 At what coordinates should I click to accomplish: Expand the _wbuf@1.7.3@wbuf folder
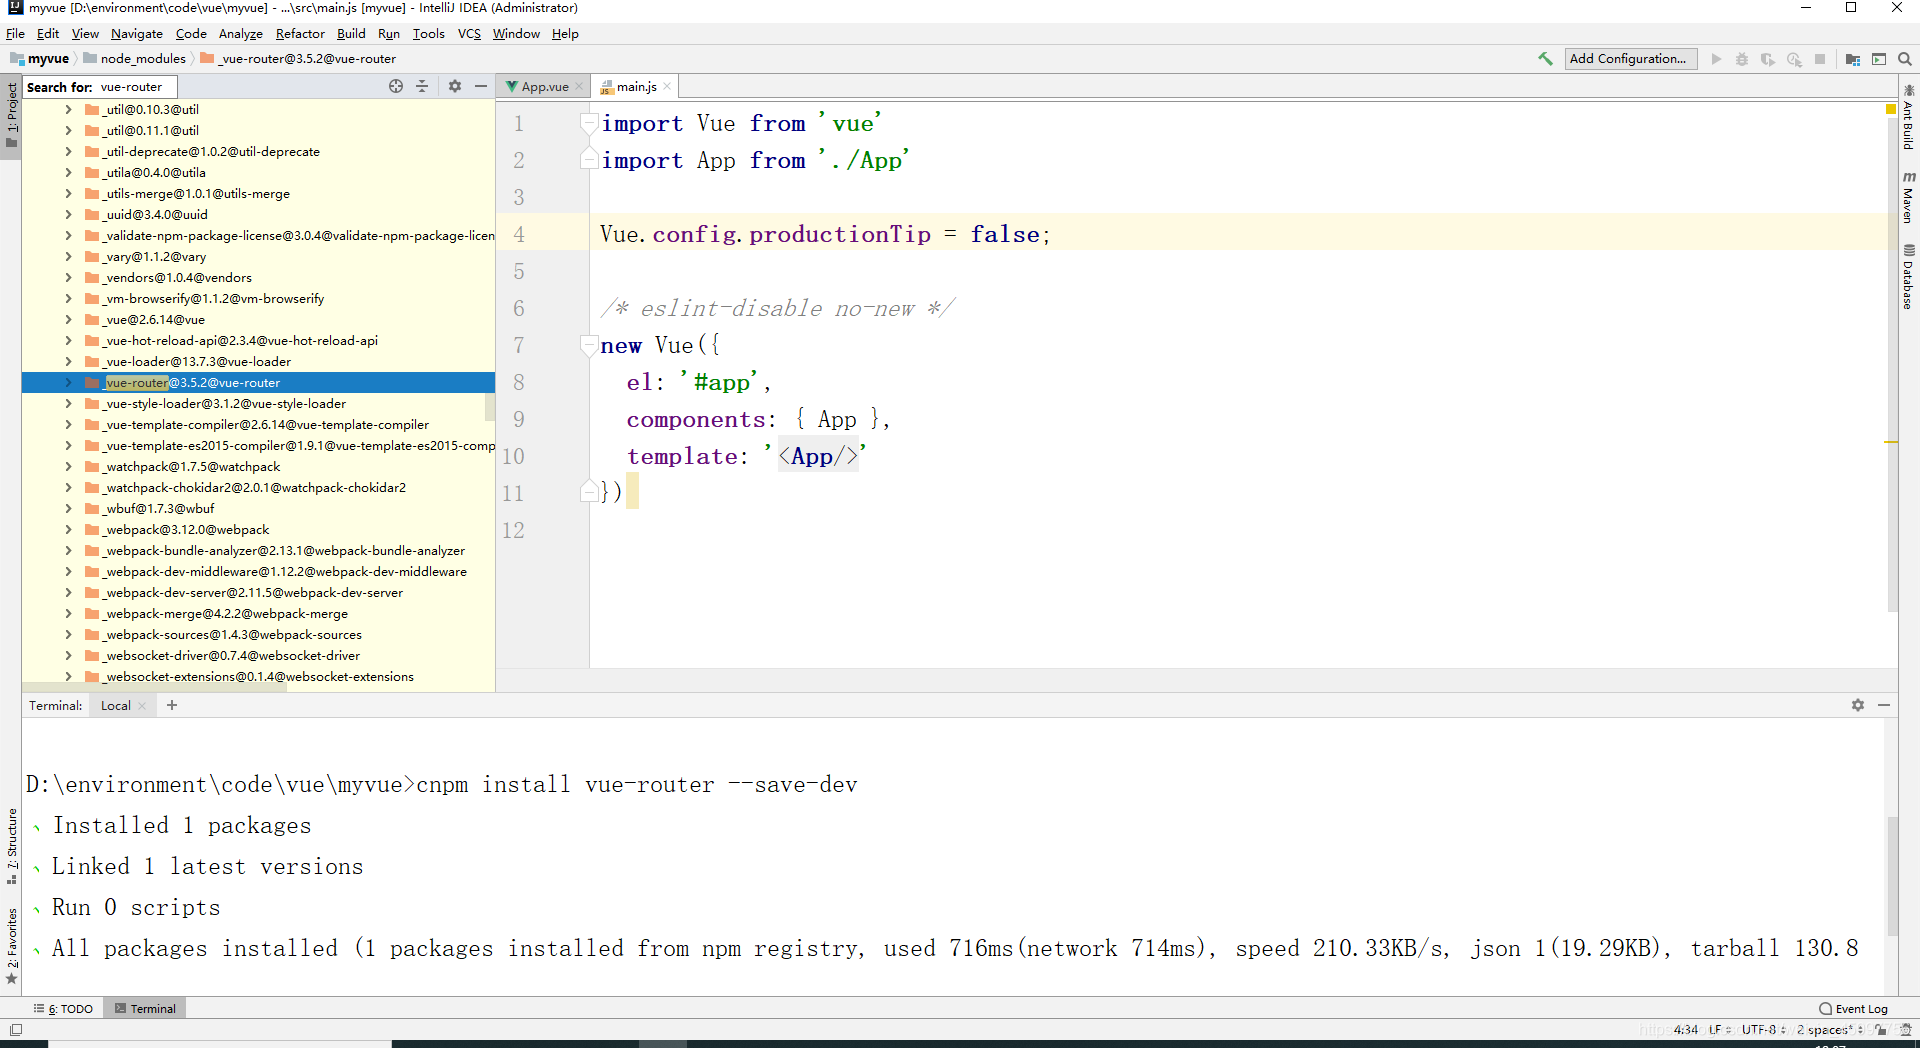(68, 508)
